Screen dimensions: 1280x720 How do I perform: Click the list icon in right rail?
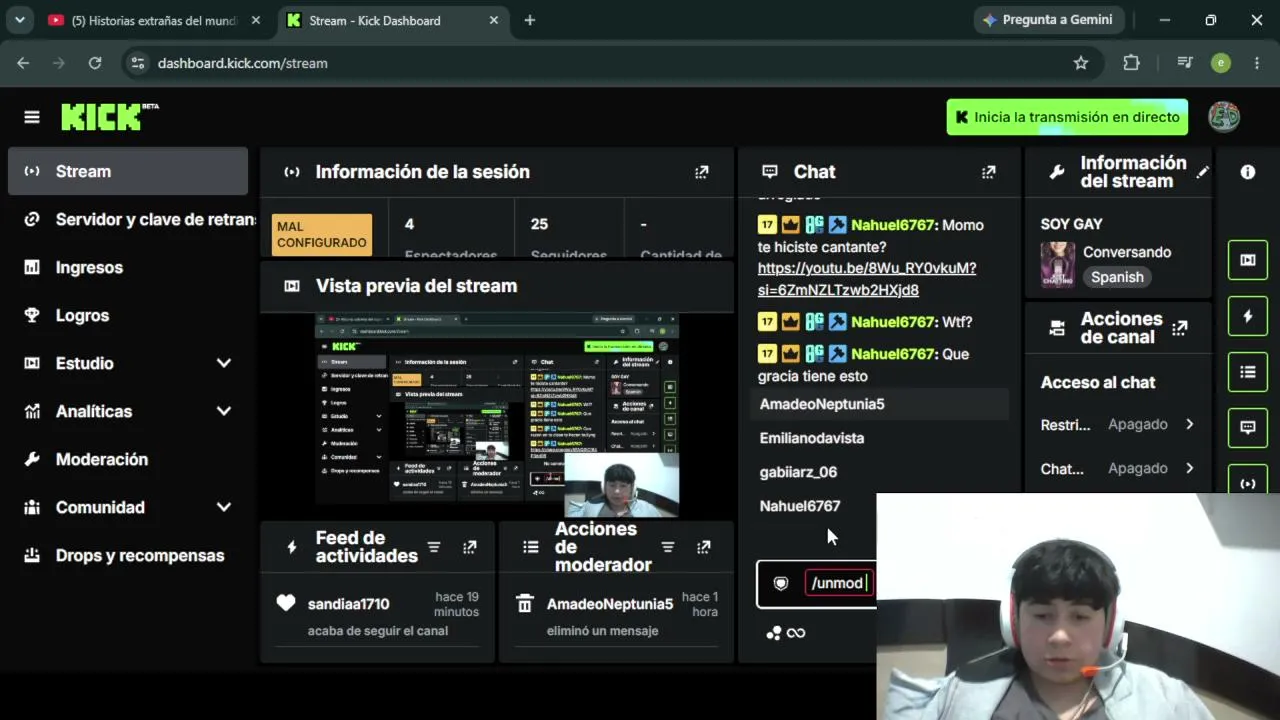click(1248, 372)
